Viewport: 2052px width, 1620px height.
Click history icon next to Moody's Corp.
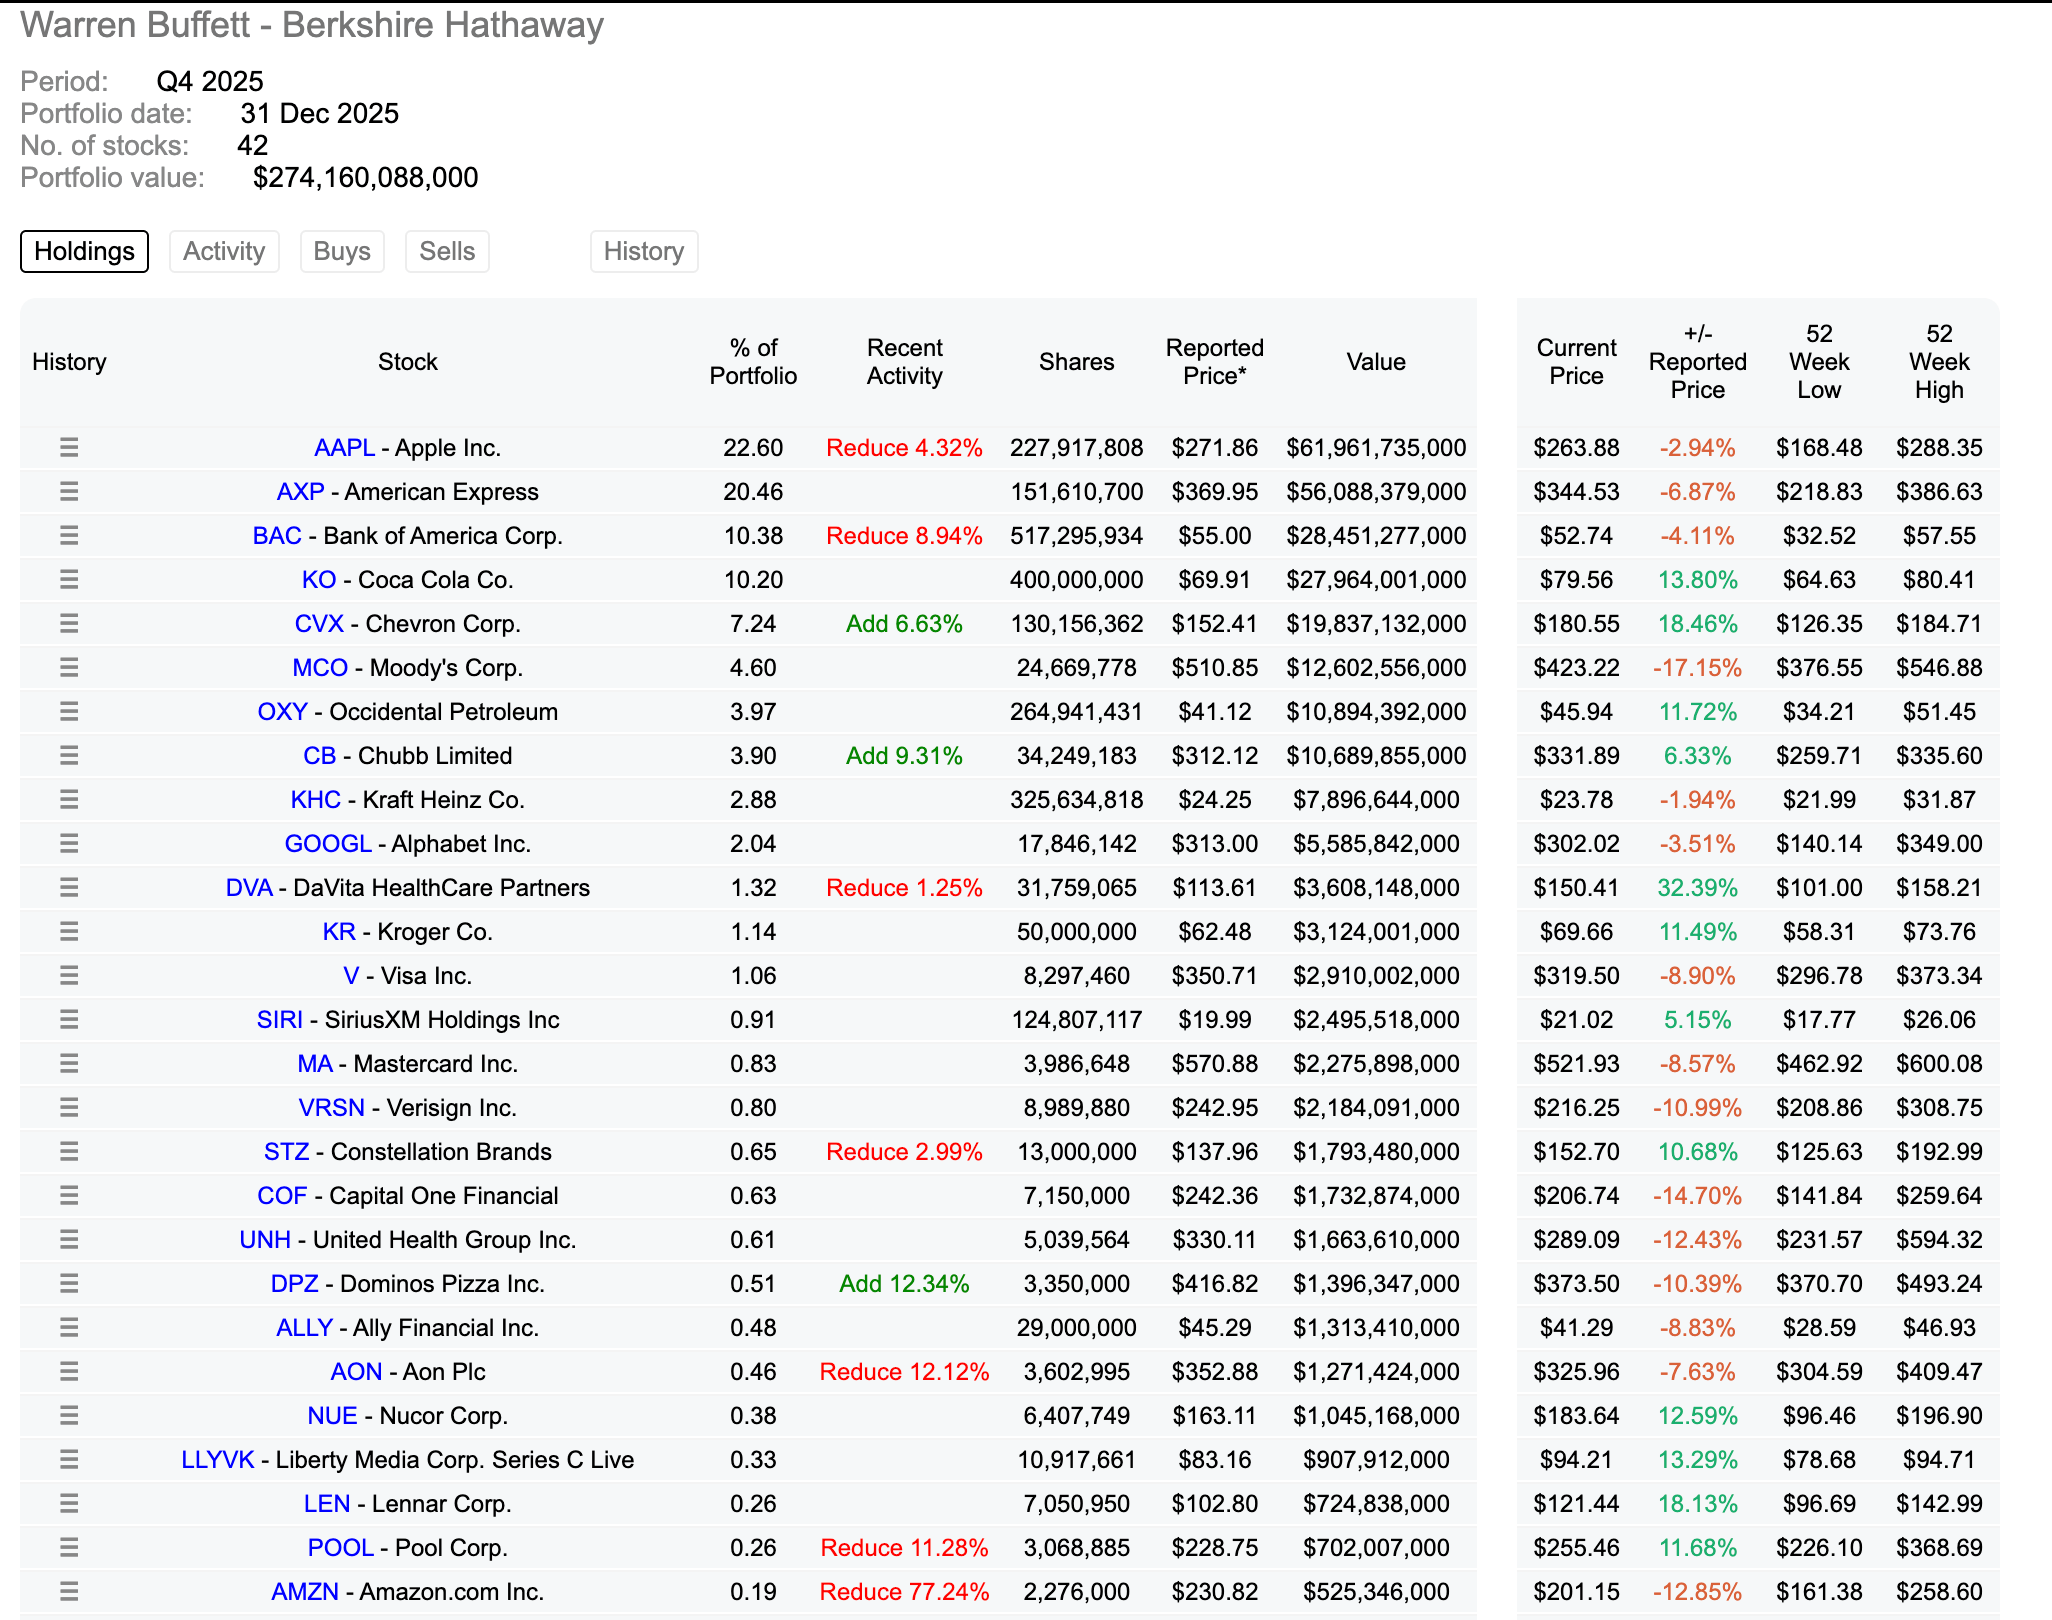[x=68, y=667]
